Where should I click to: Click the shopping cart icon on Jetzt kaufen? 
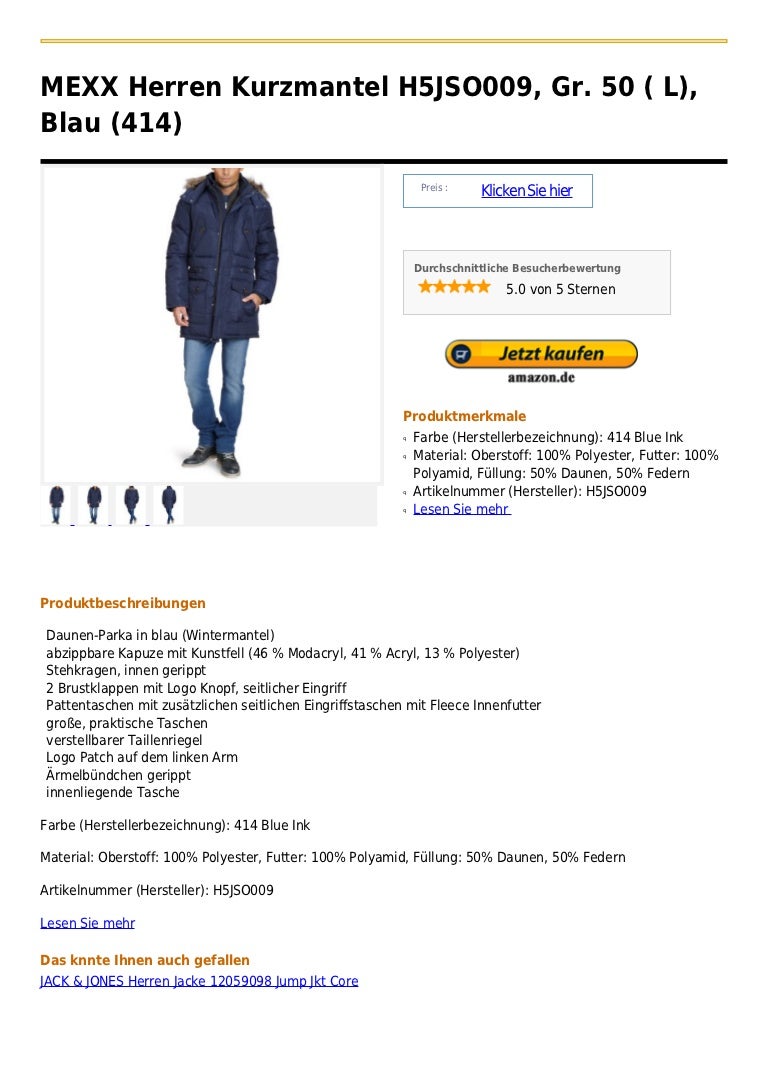coord(461,354)
